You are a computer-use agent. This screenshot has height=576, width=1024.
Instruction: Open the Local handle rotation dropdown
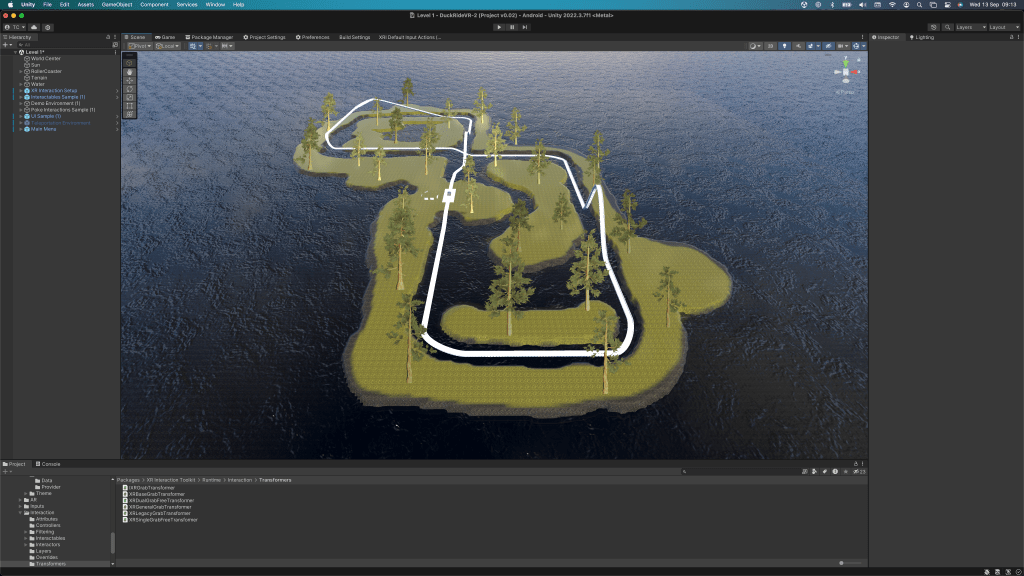pos(166,45)
